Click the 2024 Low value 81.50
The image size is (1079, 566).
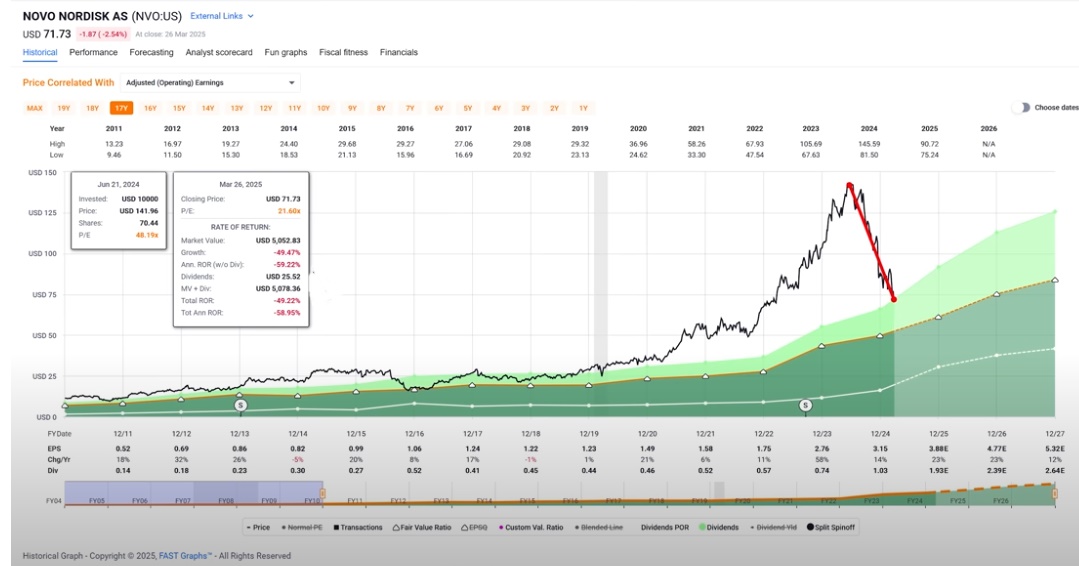(x=869, y=155)
